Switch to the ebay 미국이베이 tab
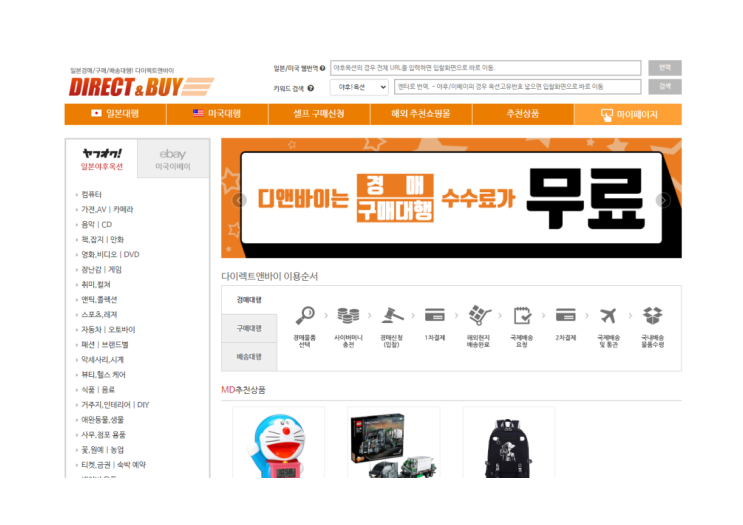Image resolution: width=743 pixels, height=525 pixels. tap(173, 159)
